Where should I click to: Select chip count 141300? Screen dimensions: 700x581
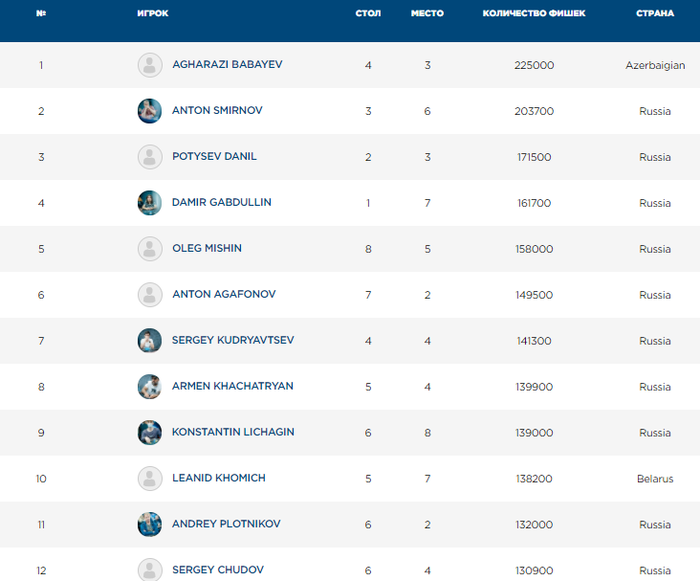[x=534, y=341]
